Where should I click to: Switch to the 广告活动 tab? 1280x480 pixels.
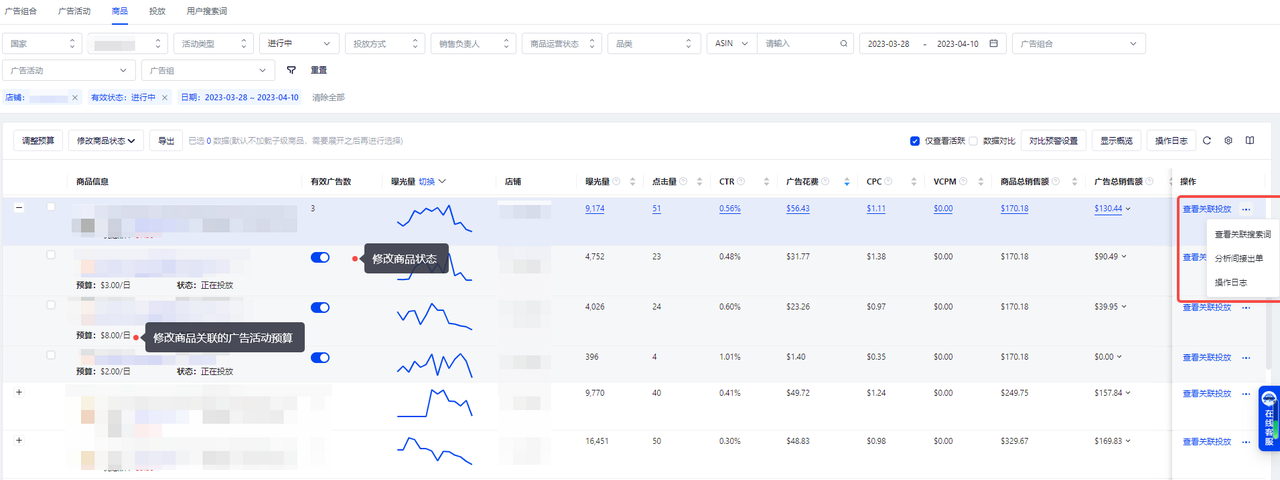[74, 10]
